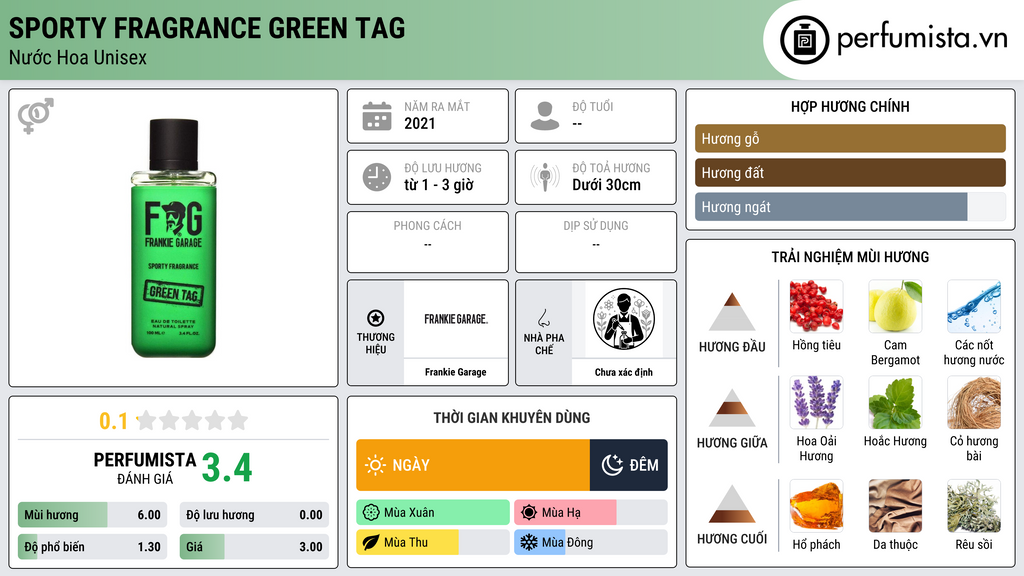1024x576 pixels.
Task: Click the Cỏ hương bài vetiver image
Action: tap(974, 402)
